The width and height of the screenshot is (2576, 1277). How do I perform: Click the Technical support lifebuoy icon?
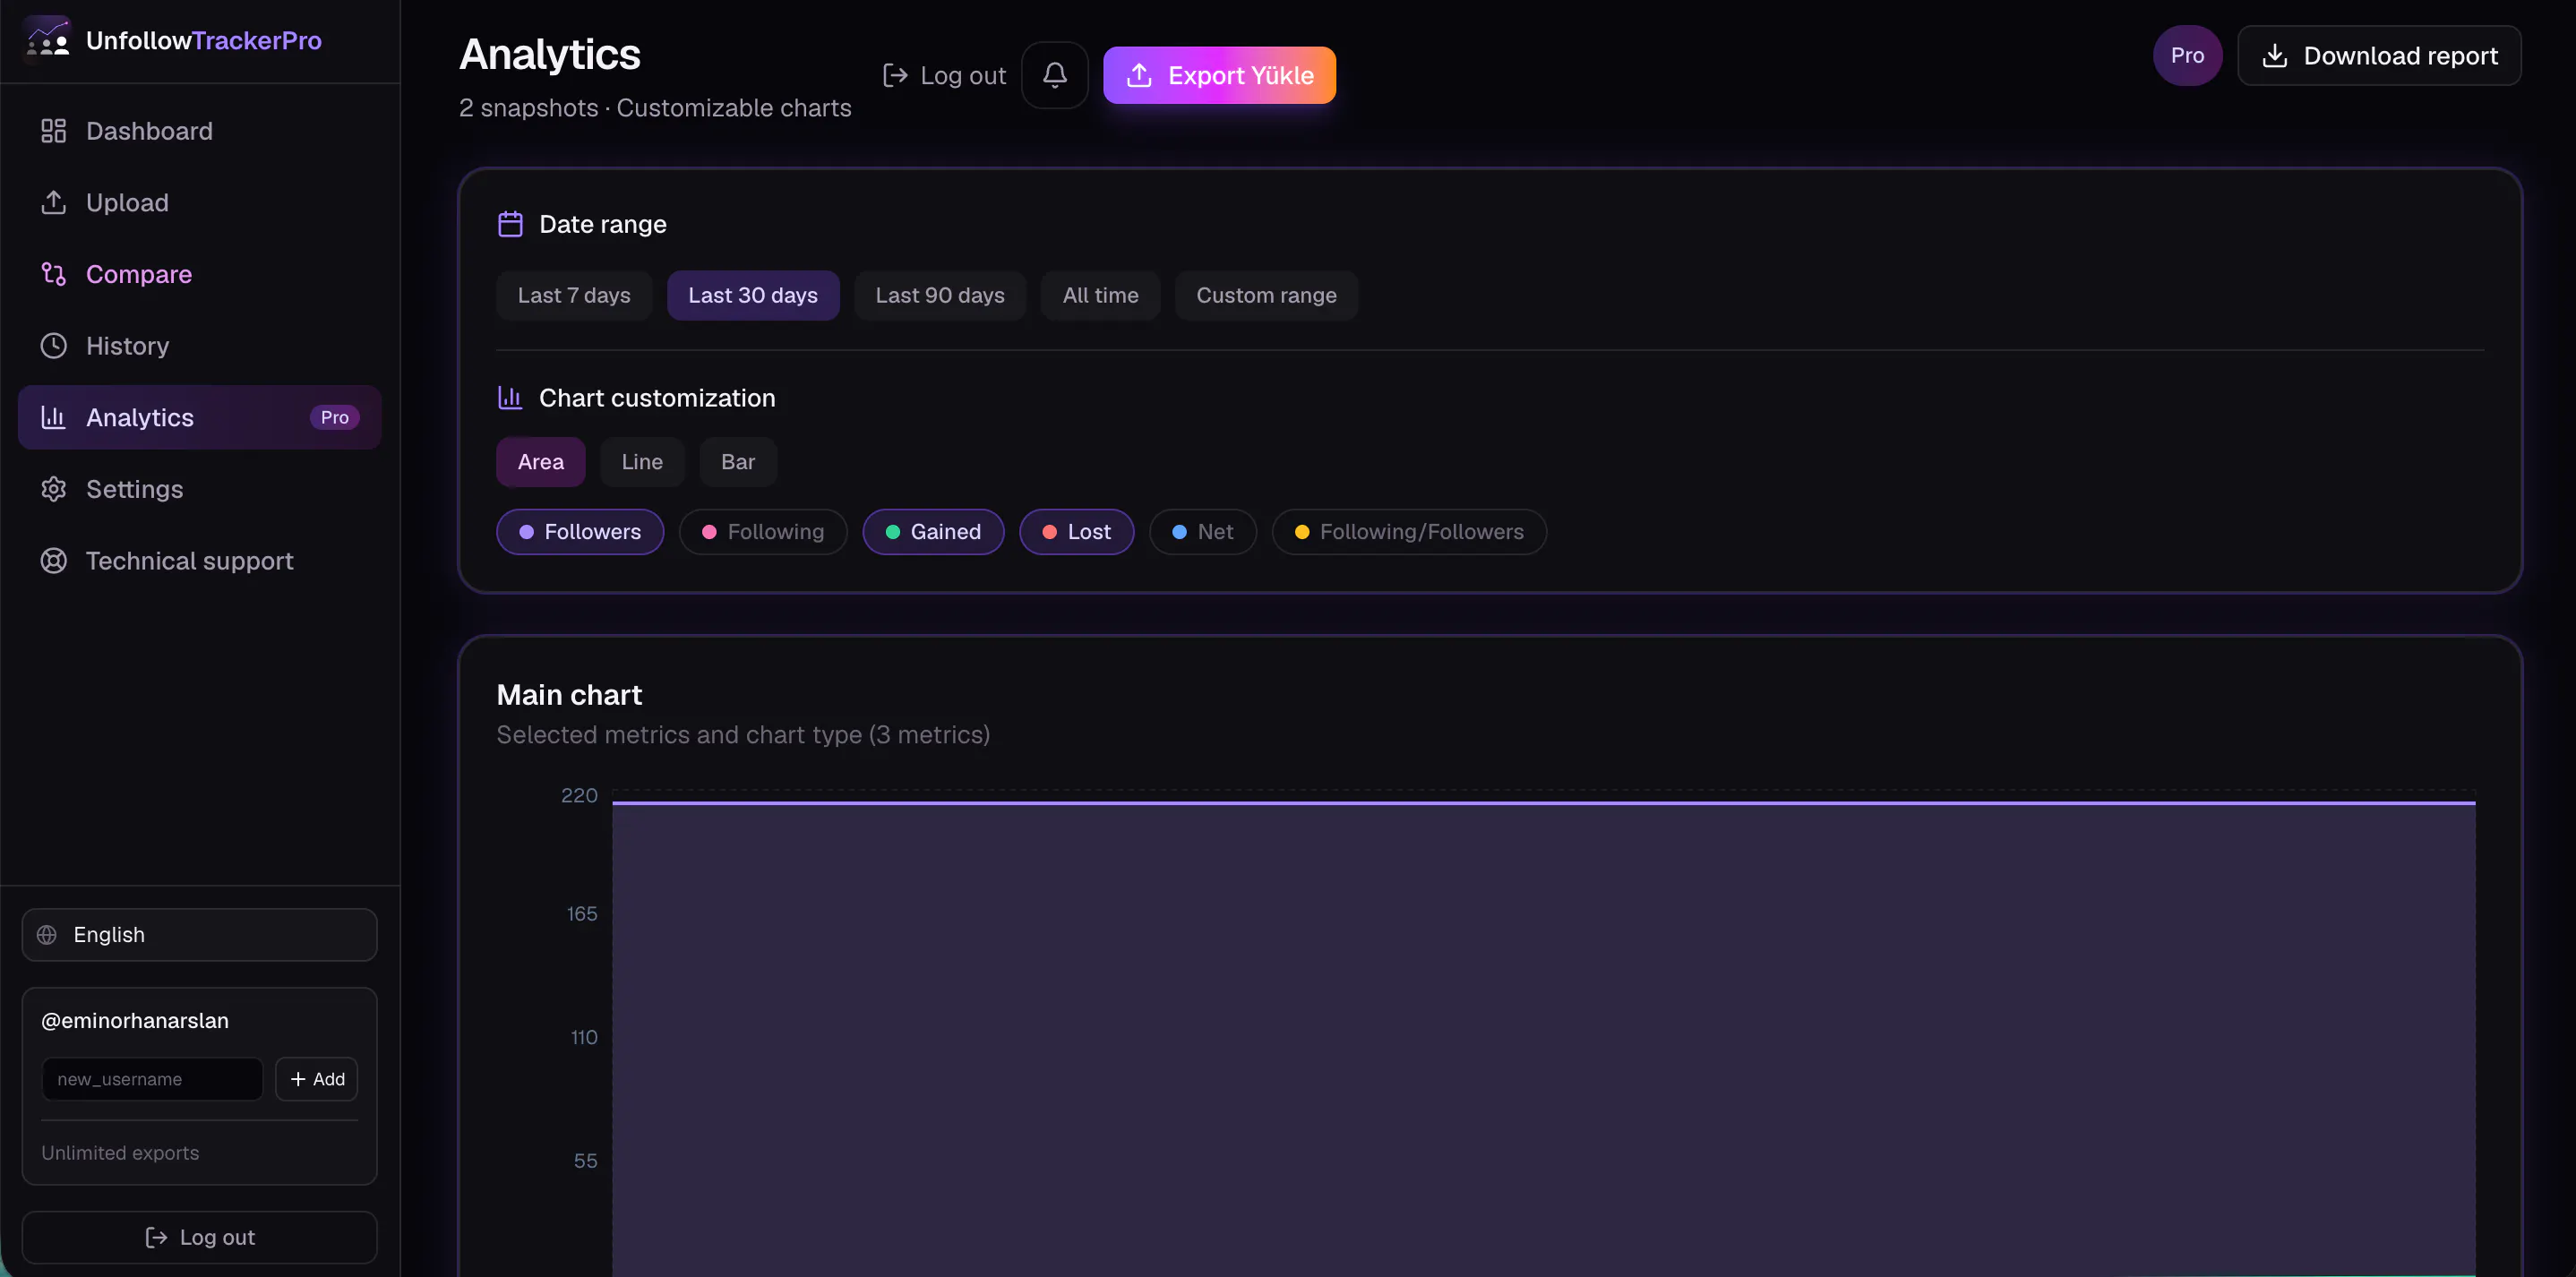pyautogui.click(x=53, y=561)
